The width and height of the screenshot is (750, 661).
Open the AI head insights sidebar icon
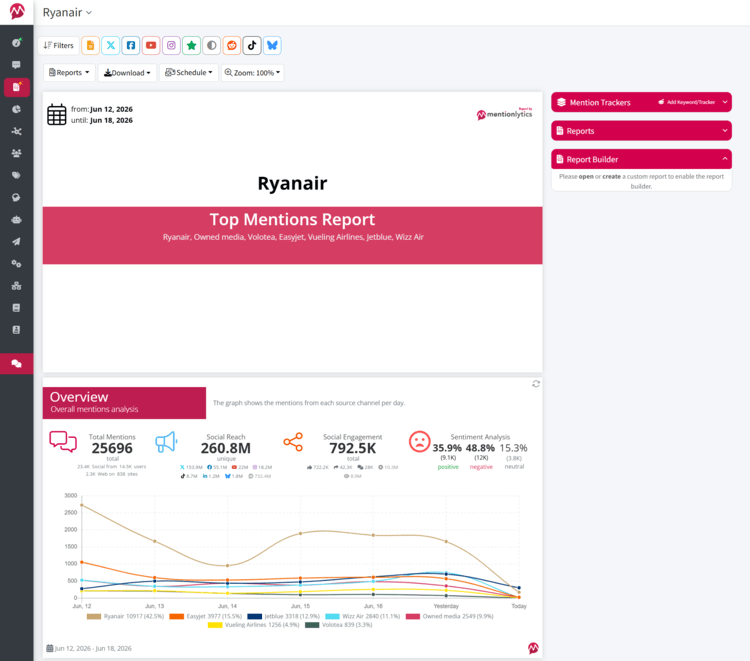click(x=16, y=198)
